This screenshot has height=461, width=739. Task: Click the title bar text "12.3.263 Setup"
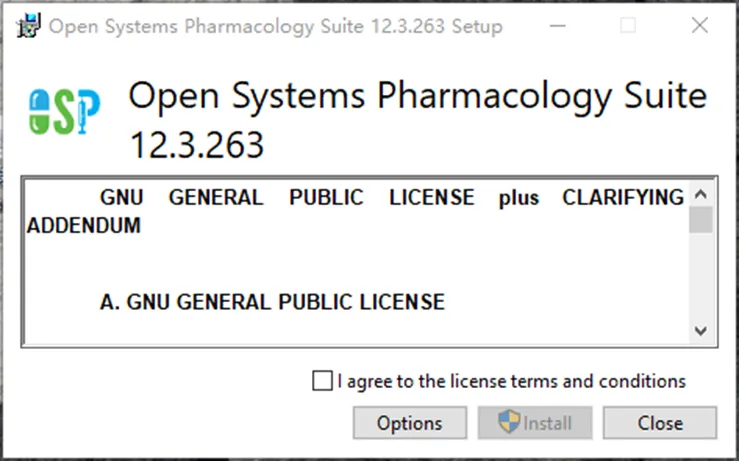[437, 26]
